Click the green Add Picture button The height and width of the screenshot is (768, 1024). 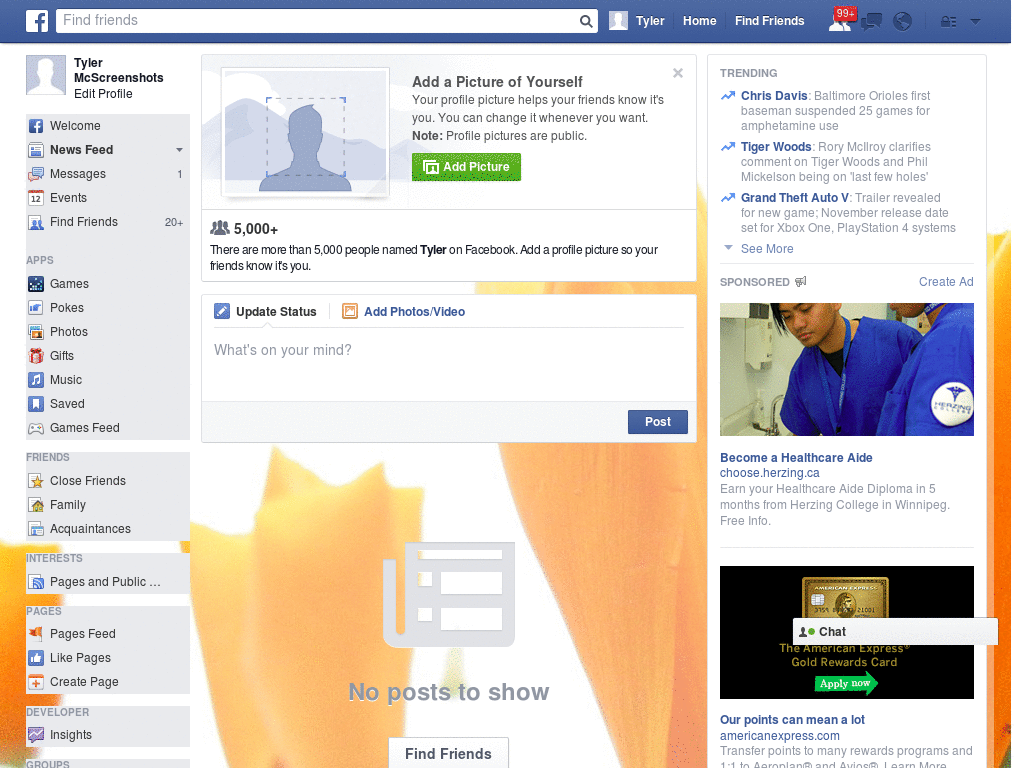(466, 167)
